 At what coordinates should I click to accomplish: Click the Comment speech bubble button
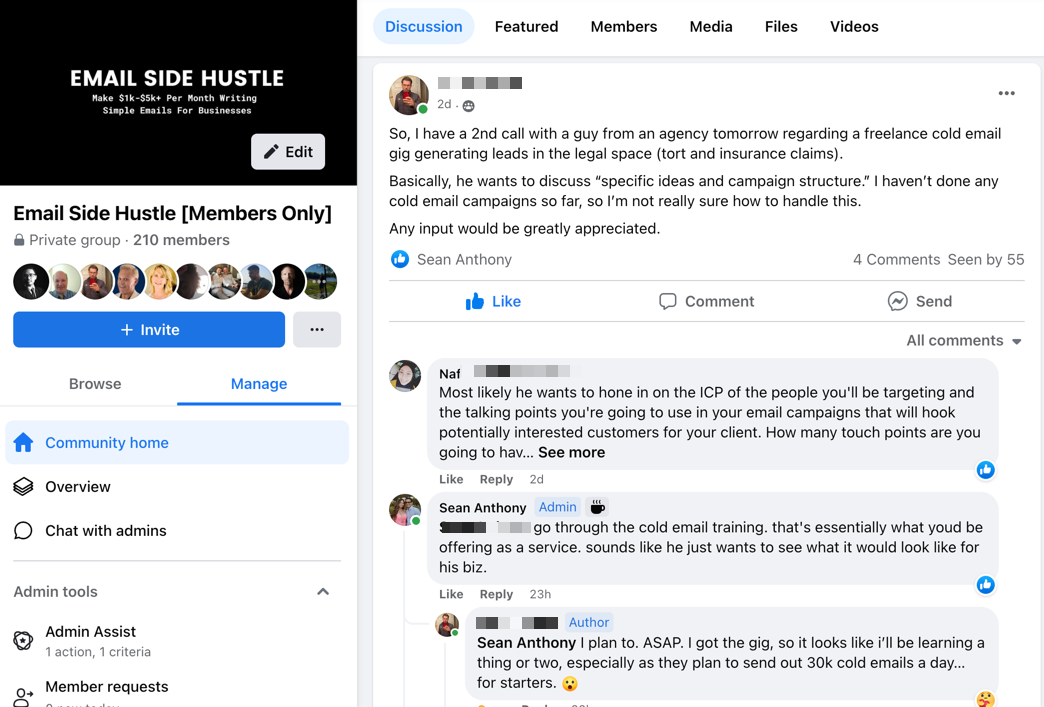706,301
